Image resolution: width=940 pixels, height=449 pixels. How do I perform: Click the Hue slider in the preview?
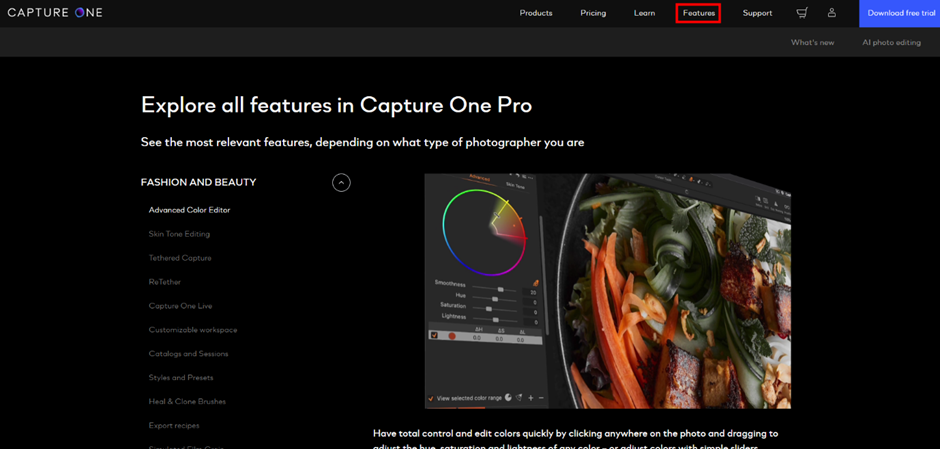[x=495, y=299]
